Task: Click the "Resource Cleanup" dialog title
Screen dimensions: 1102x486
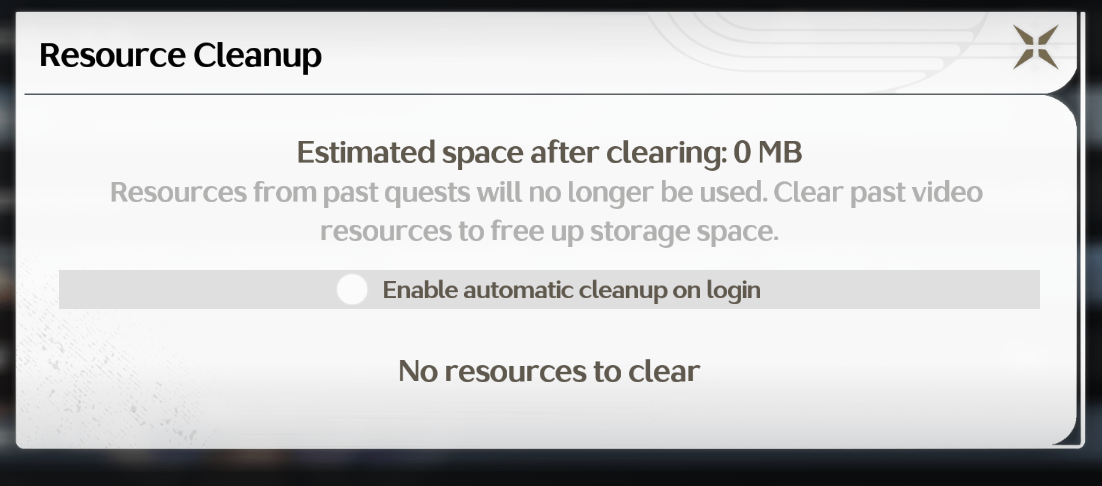Action: click(180, 55)
